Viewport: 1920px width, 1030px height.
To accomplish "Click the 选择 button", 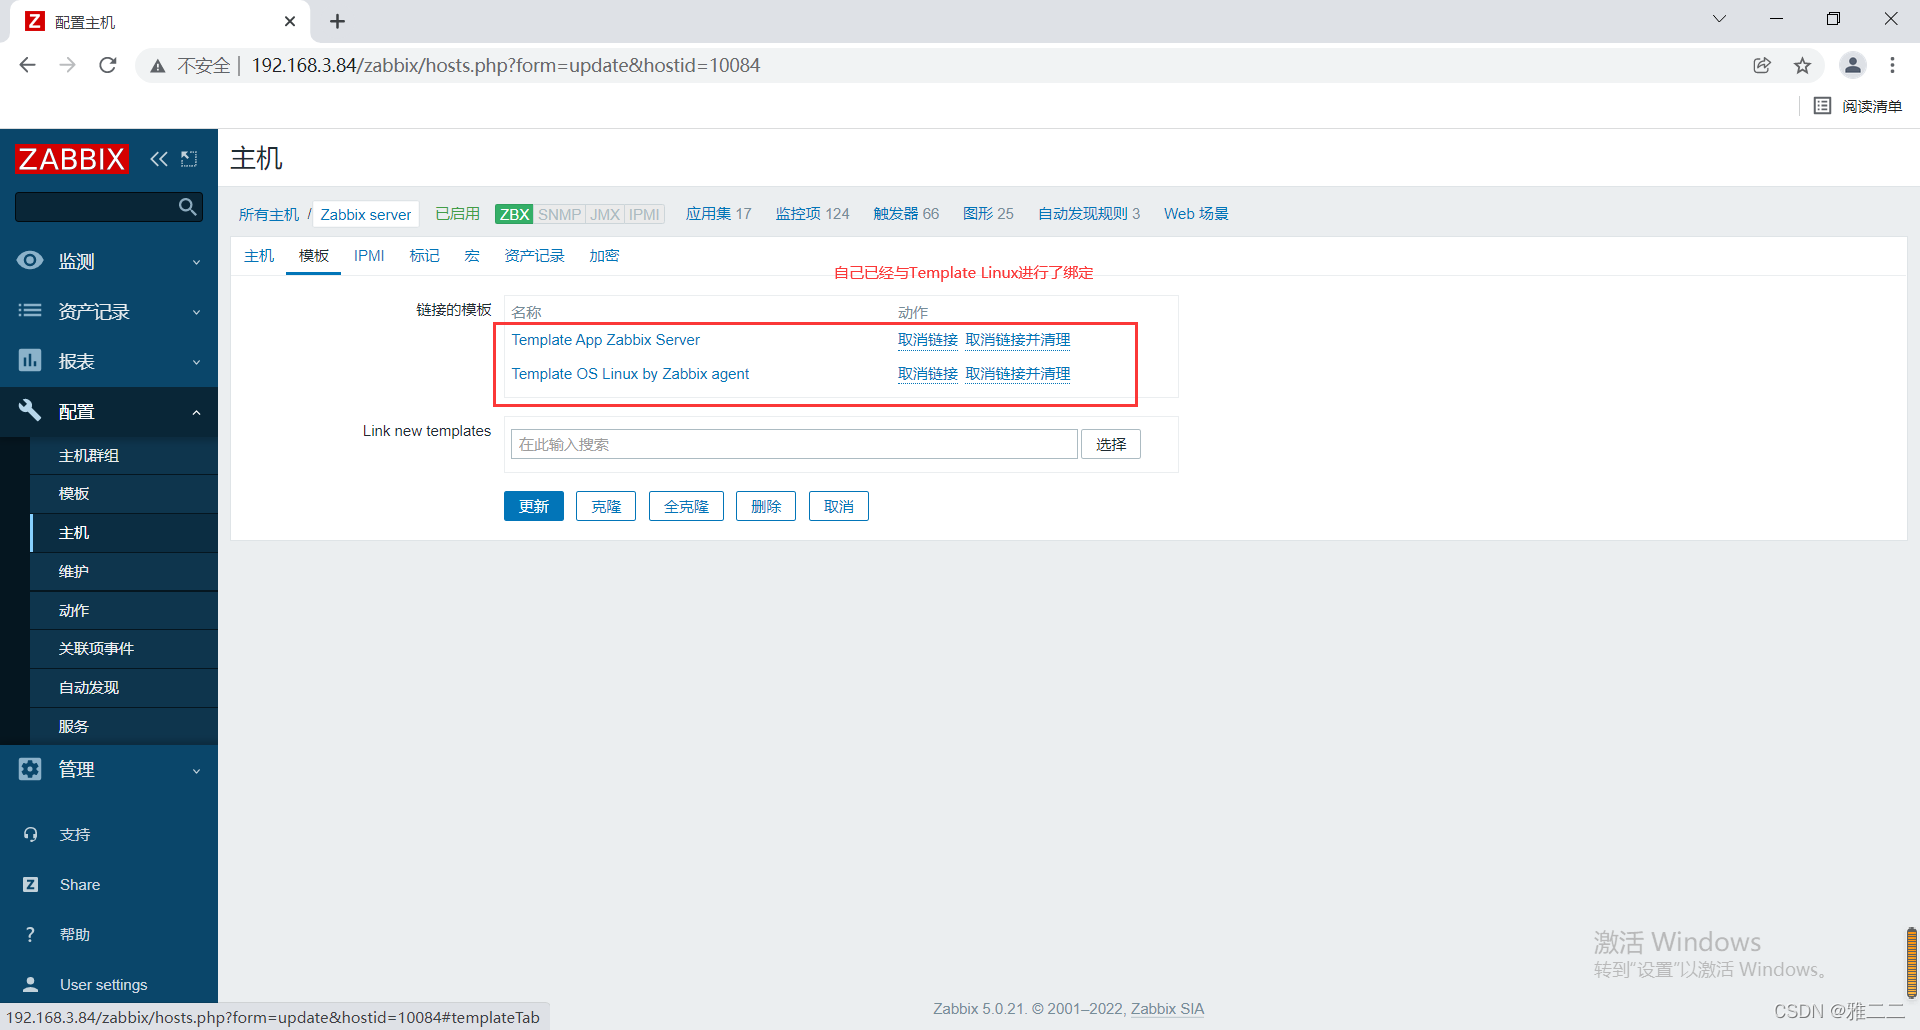I will [1111, 444].
